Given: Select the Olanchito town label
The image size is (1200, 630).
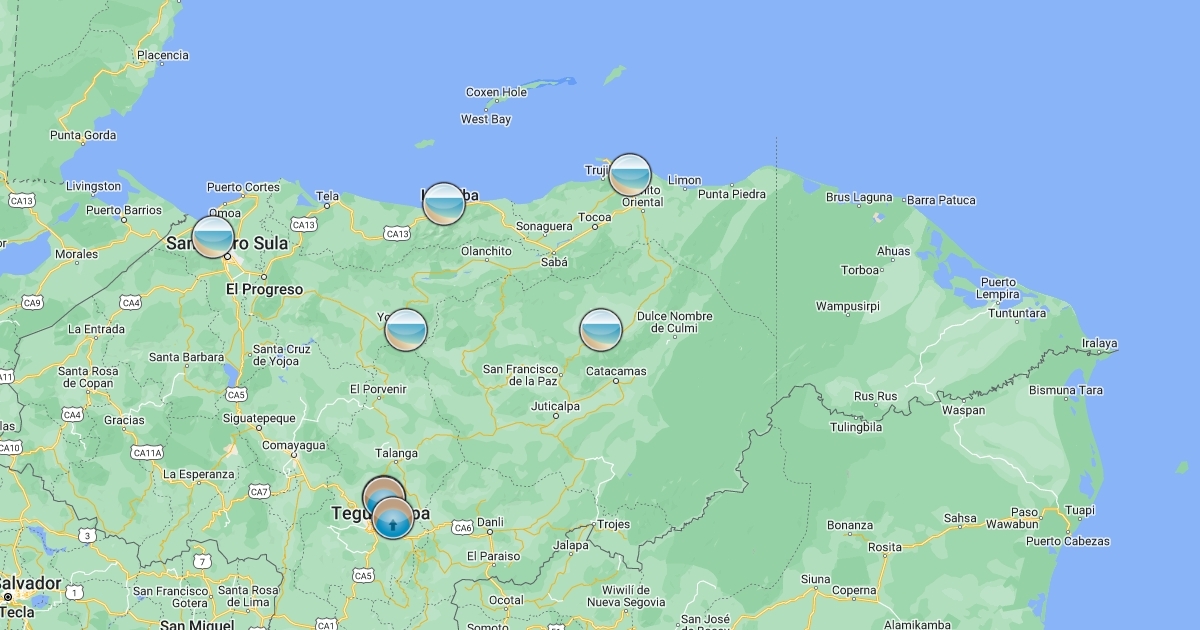Looking at the screenshot, I should 486,251.
